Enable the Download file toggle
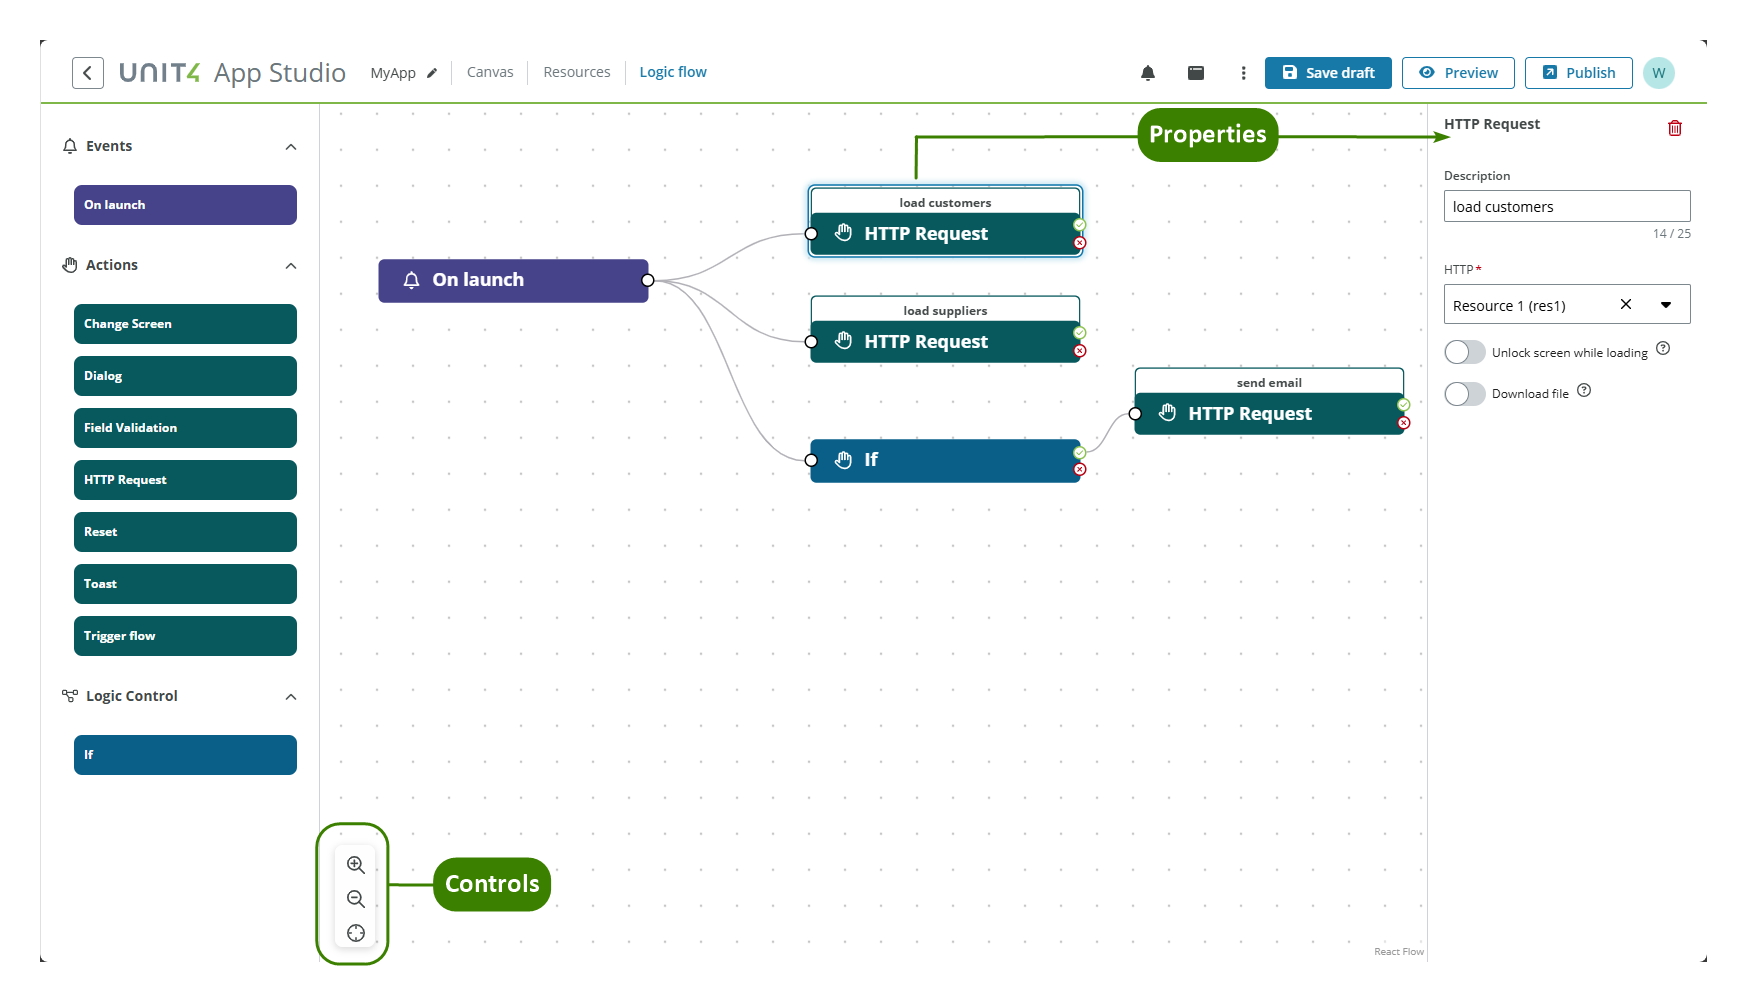This screenshot has width=1747, height=1002. click(x=1464, y=393)
